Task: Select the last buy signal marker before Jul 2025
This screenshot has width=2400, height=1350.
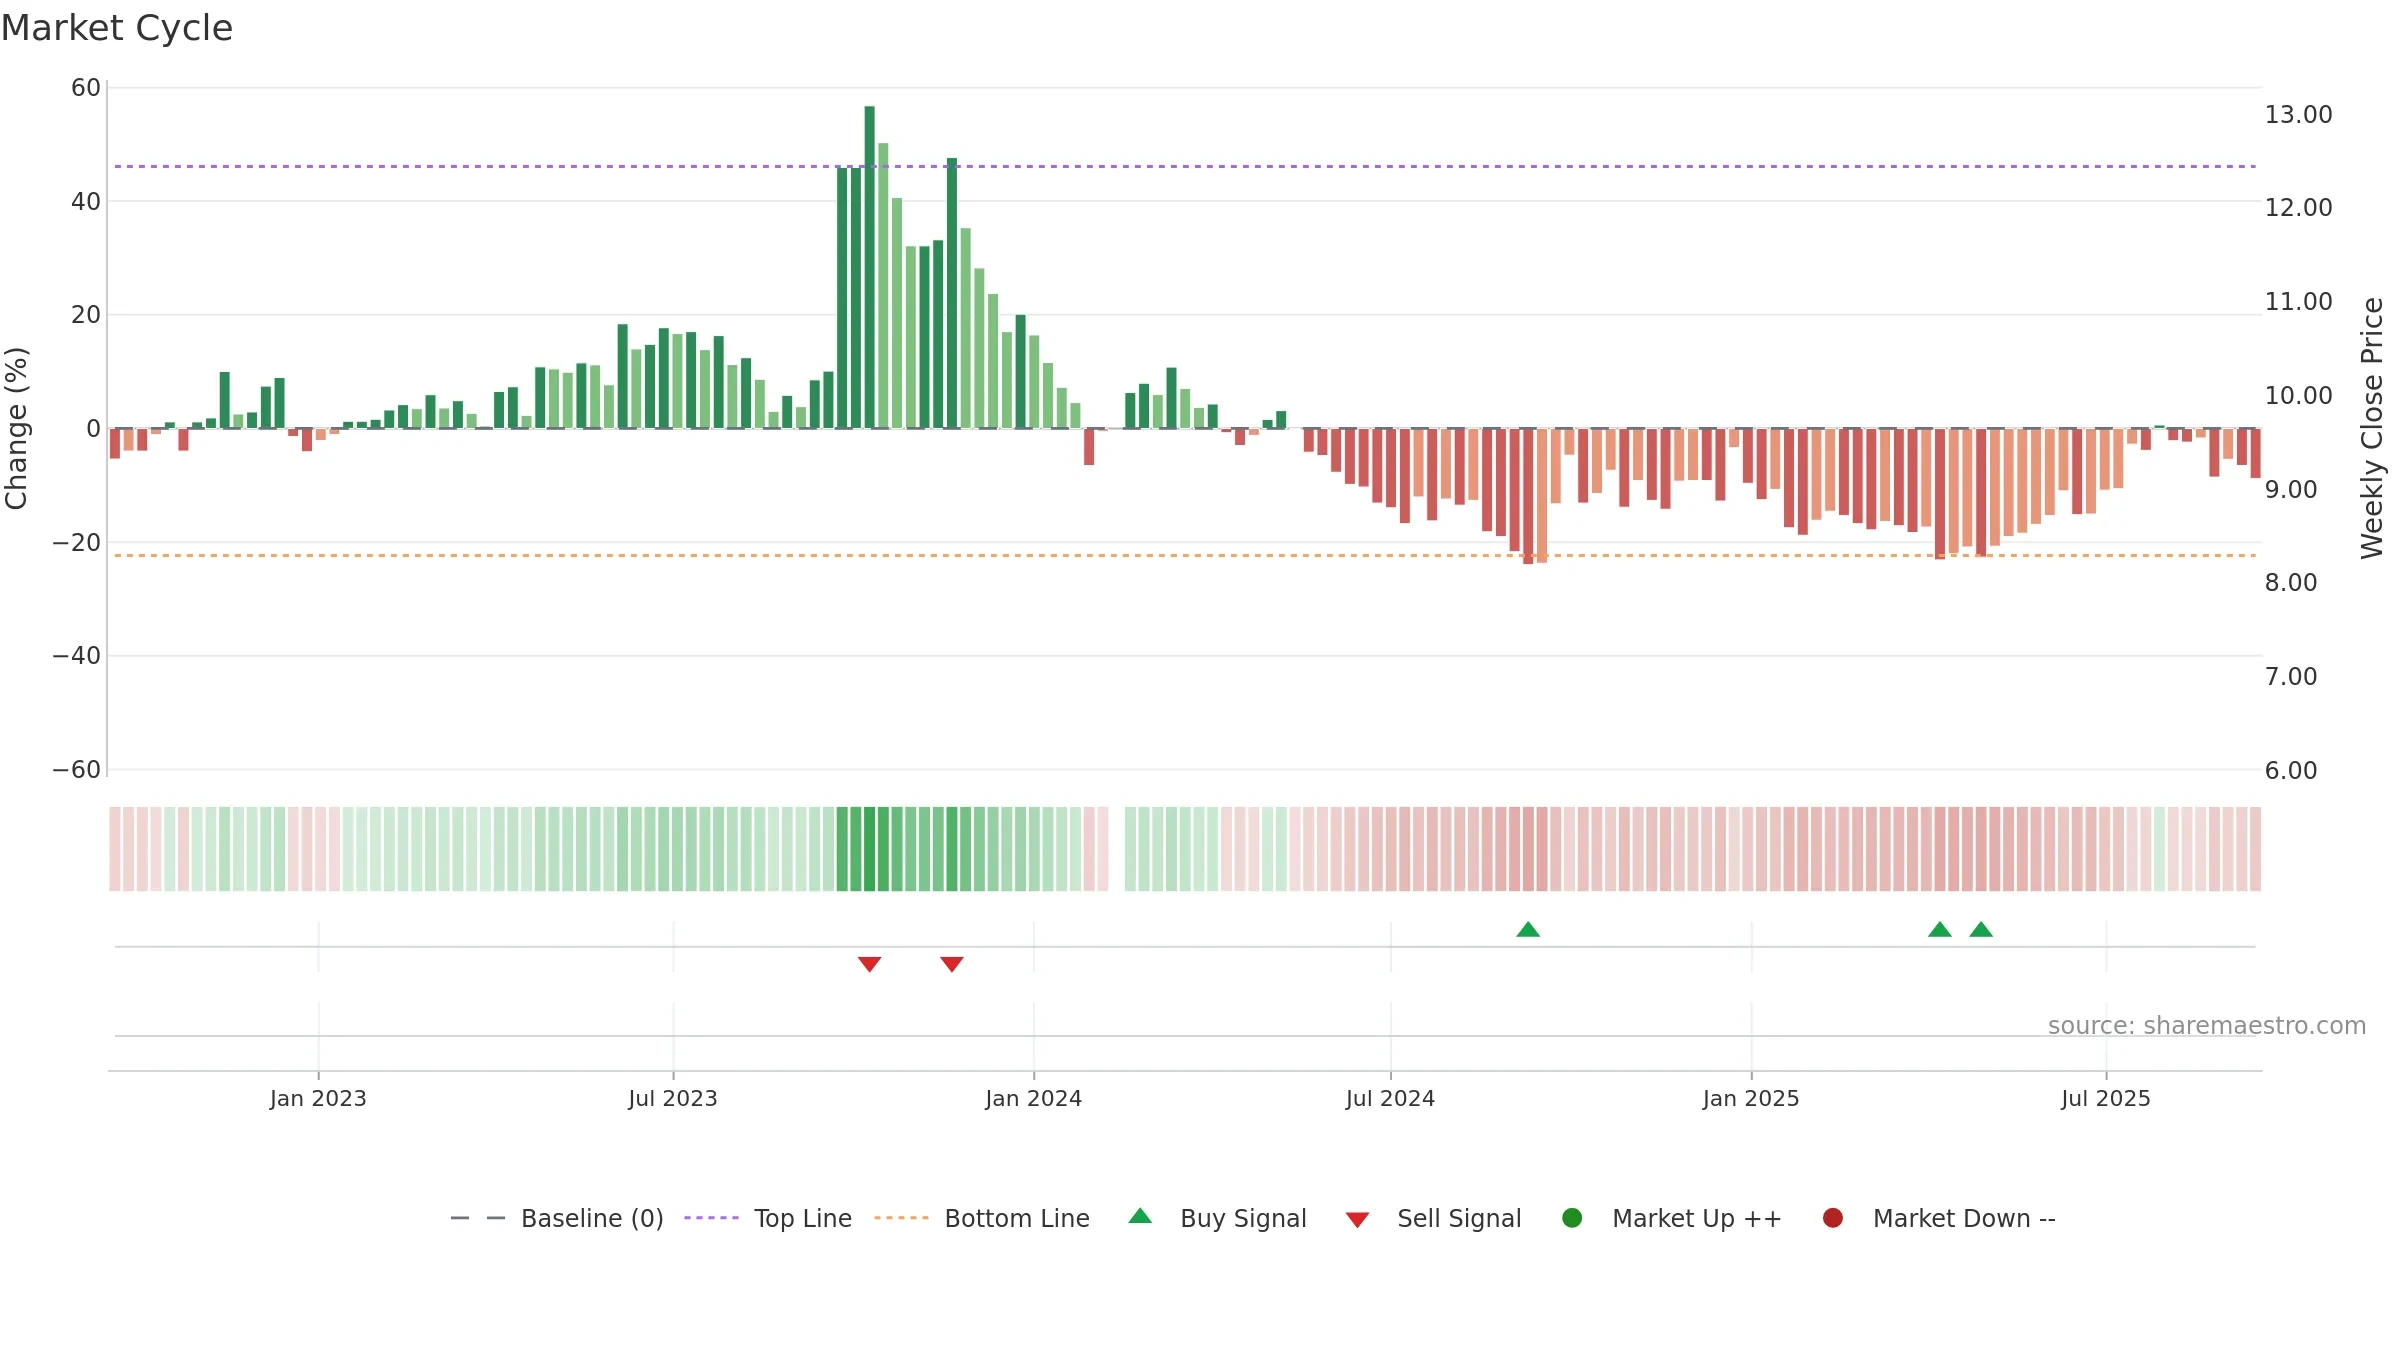Action: coord(1981,929)
